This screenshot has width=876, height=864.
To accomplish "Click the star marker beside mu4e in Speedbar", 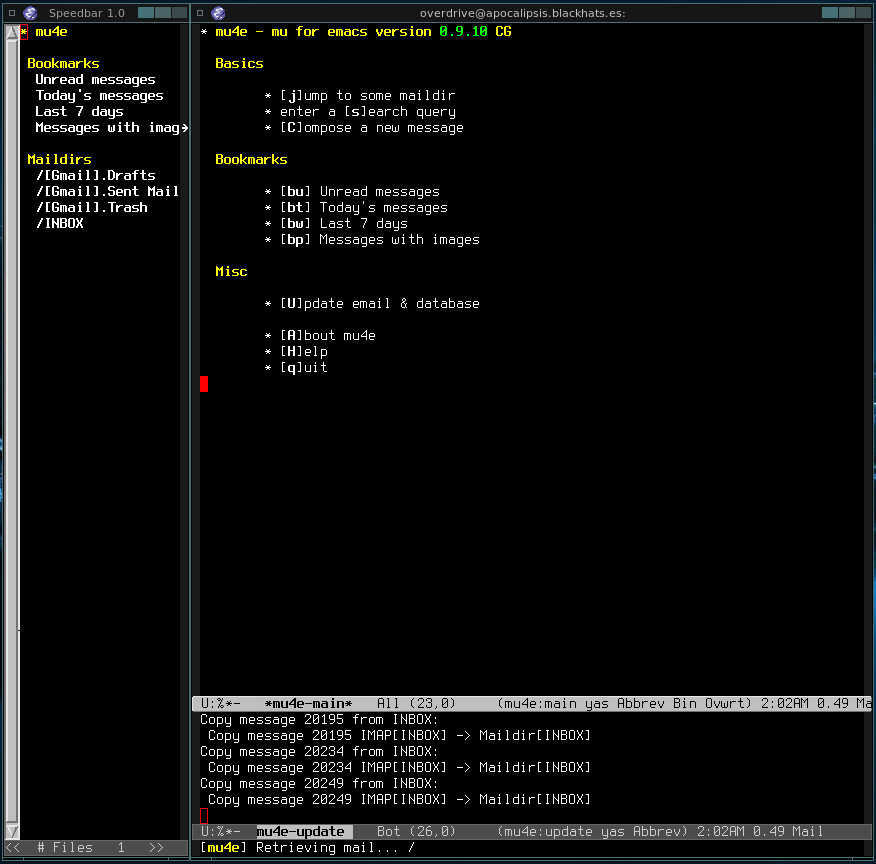I will (24, 32).
